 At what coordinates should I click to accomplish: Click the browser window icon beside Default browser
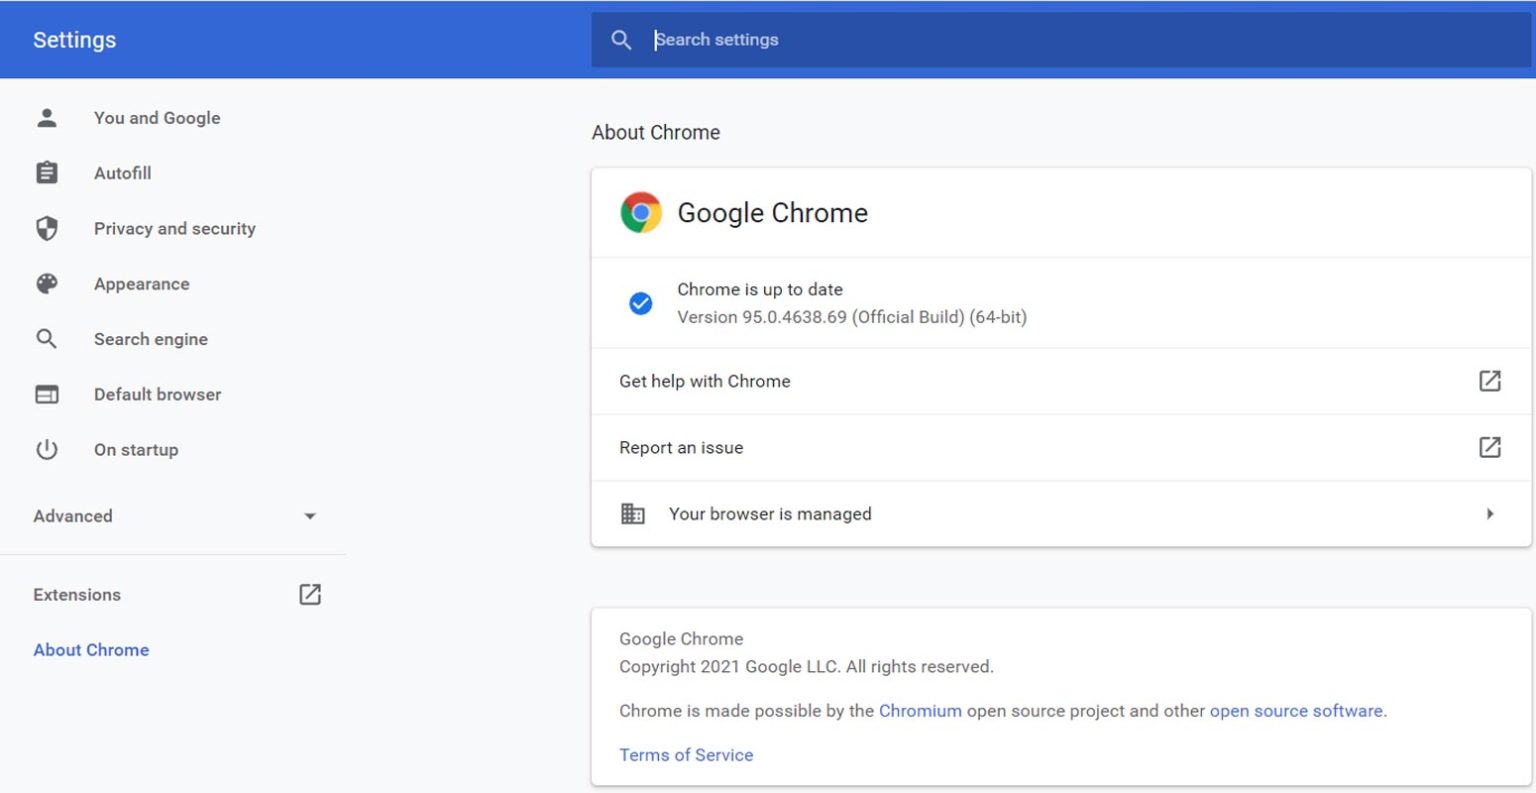pyautogui.click(x=47, y=394)
